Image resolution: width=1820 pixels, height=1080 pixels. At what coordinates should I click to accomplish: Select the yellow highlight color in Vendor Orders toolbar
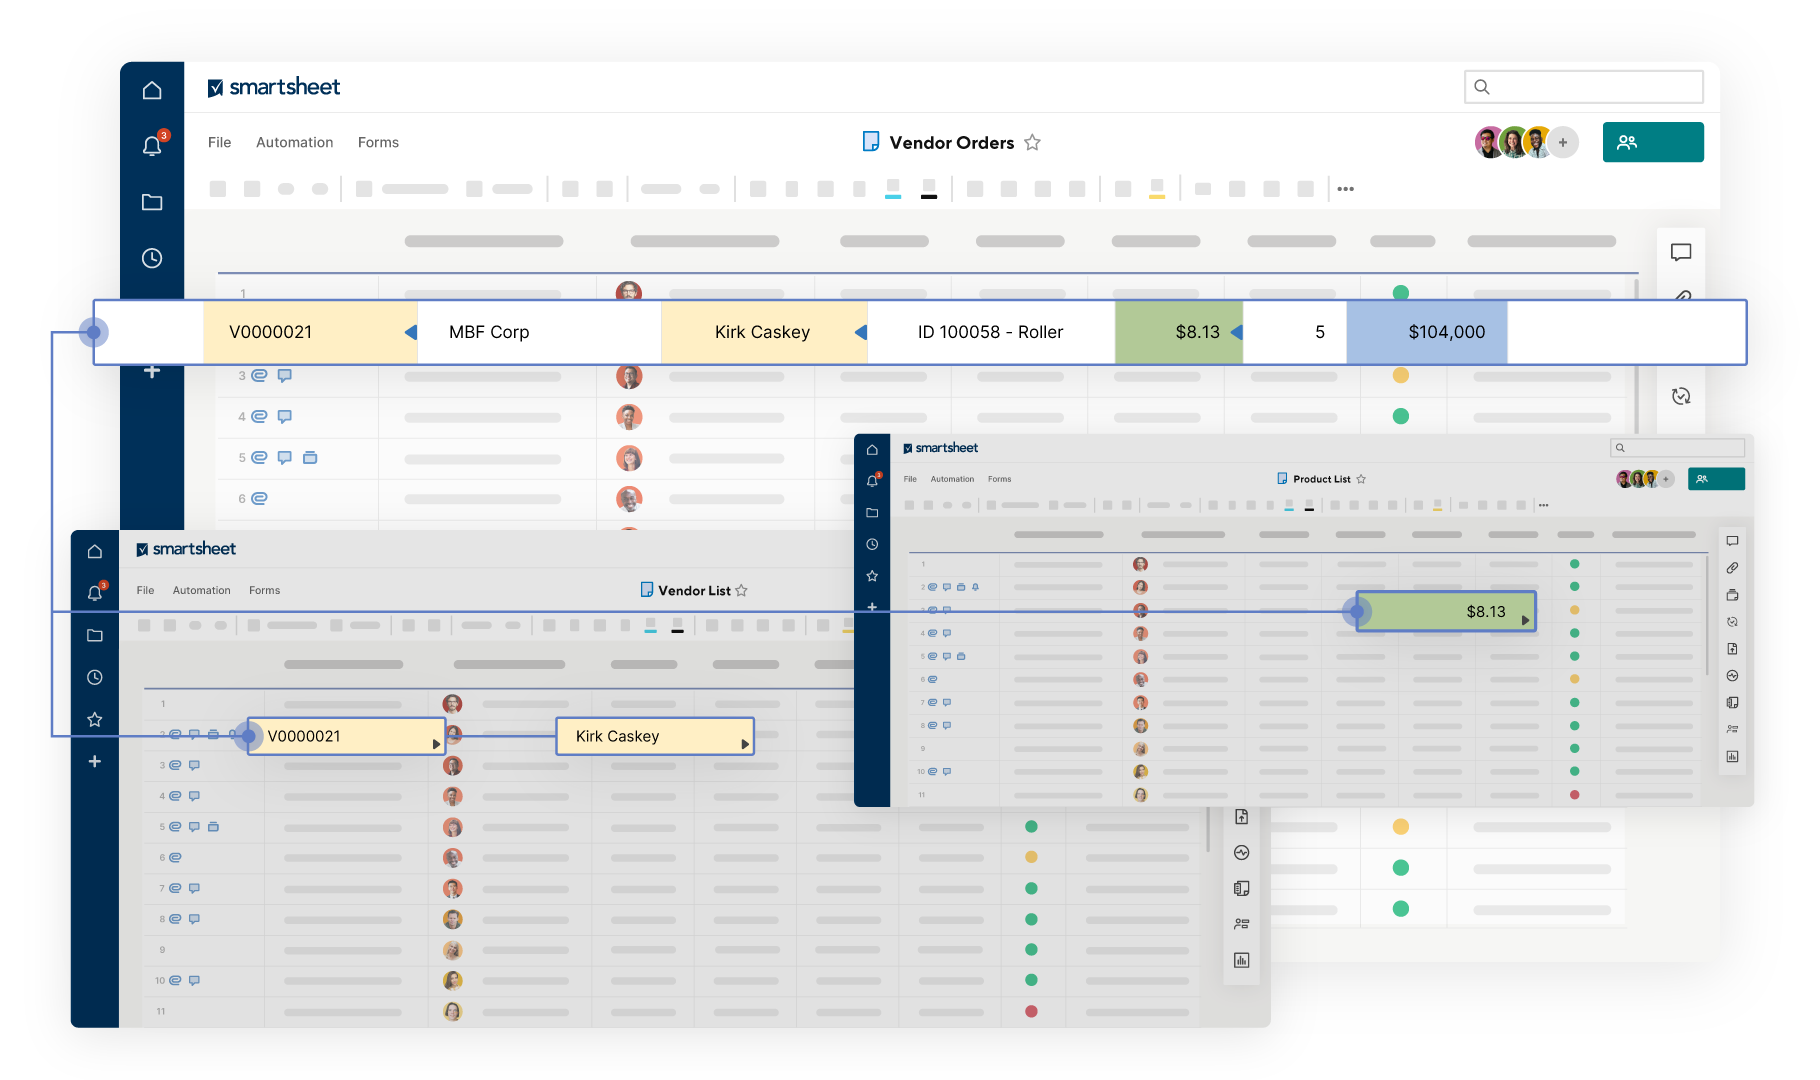tap(1157, 189)
